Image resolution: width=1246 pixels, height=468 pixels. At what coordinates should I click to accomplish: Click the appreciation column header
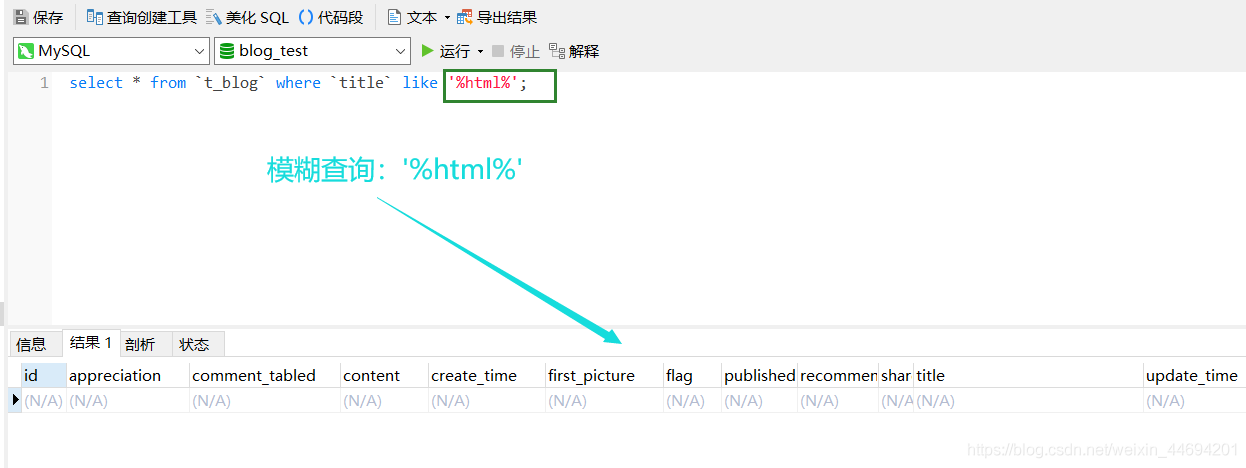(128, 375)
